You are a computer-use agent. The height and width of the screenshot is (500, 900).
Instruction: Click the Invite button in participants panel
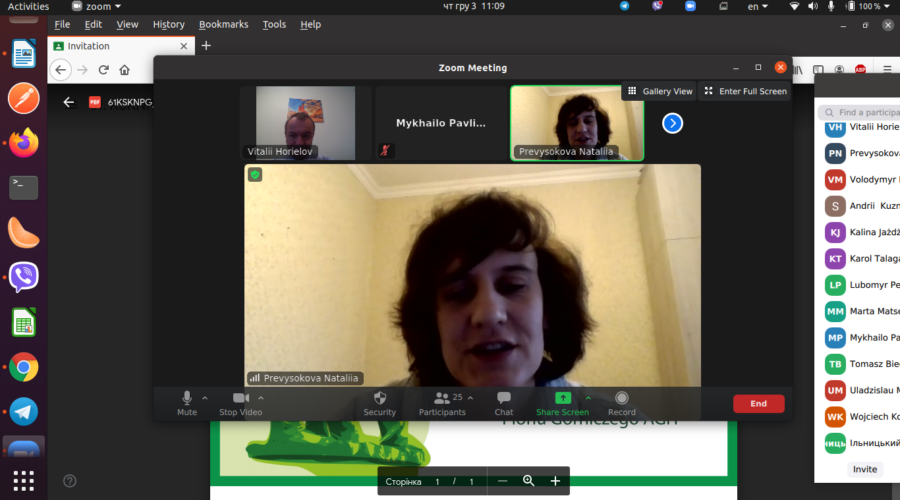pyautogui.click(x=864, y=469)
